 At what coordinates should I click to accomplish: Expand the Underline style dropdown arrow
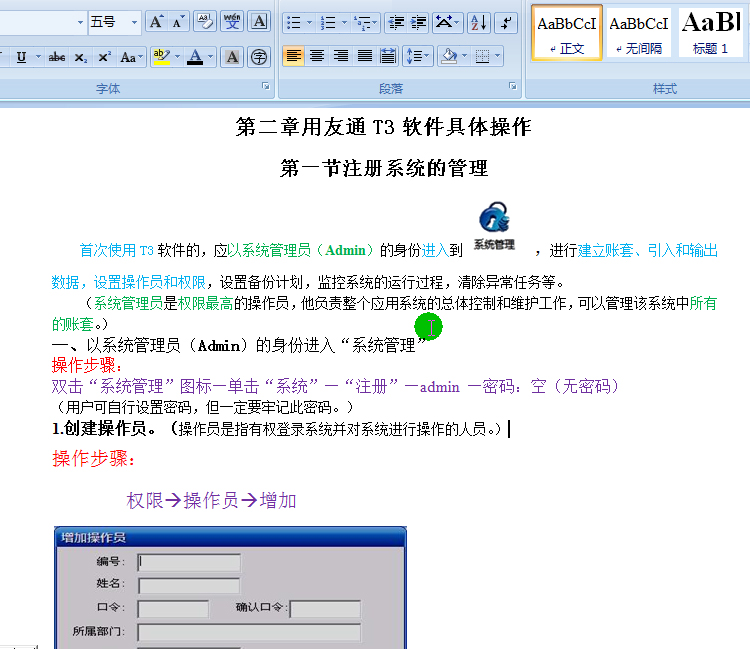(38, 57)
